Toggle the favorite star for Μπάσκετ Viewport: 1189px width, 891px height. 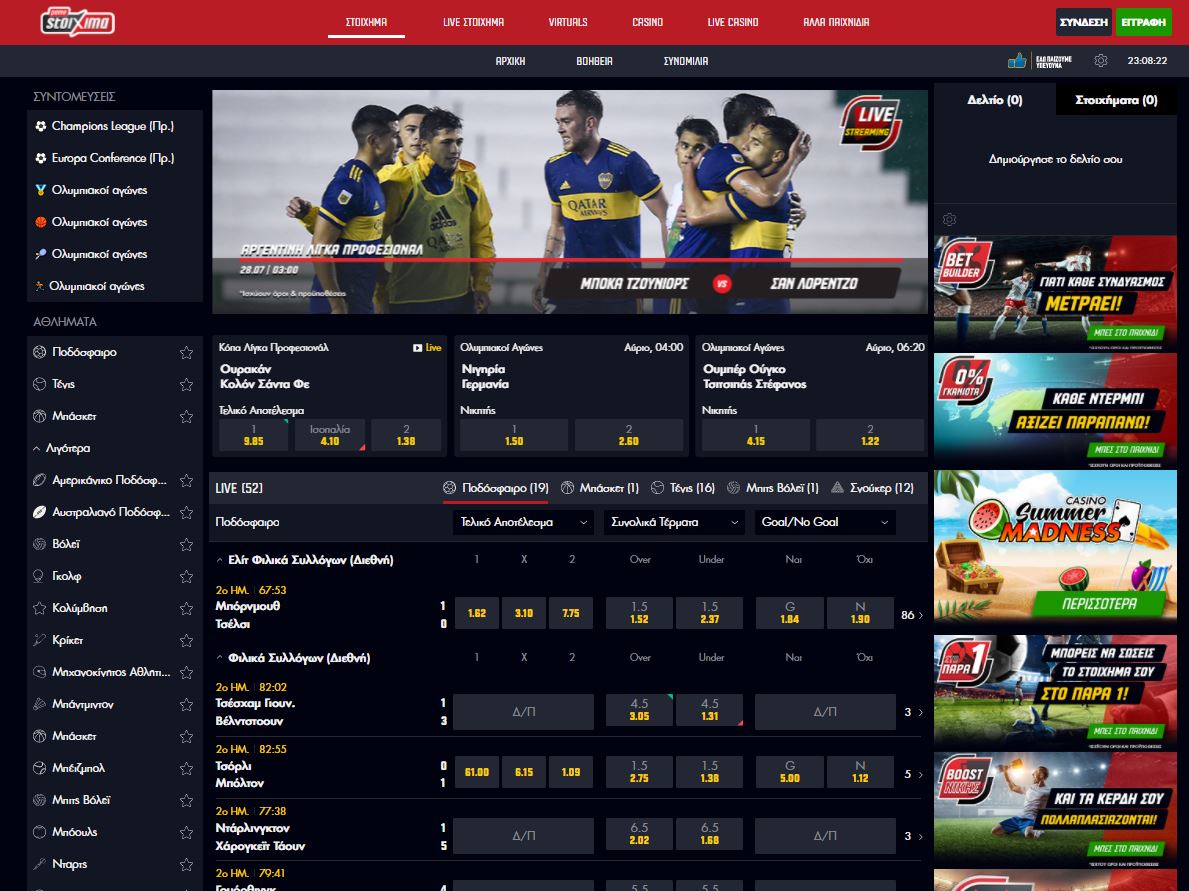pyautogui.click(x=186, y=416)
